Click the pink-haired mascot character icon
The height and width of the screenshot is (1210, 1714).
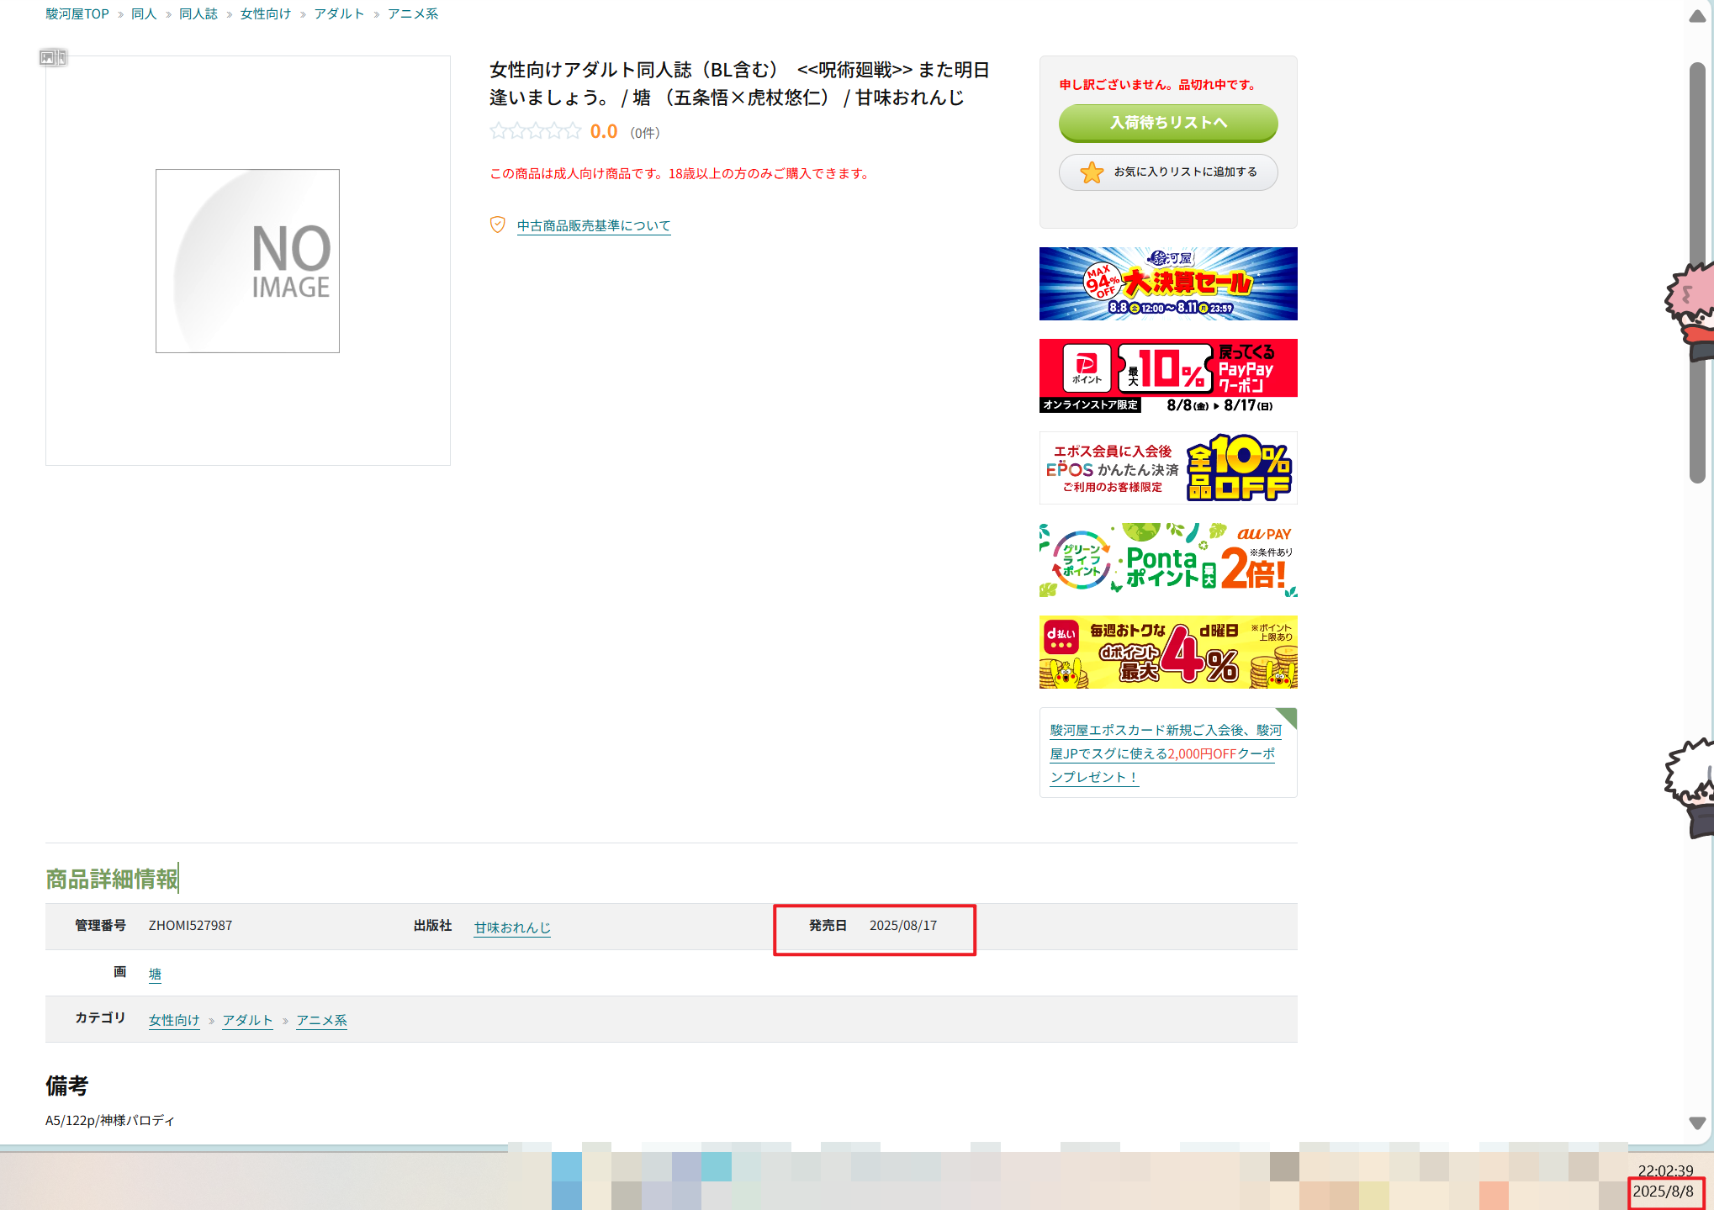[1692, 310]
